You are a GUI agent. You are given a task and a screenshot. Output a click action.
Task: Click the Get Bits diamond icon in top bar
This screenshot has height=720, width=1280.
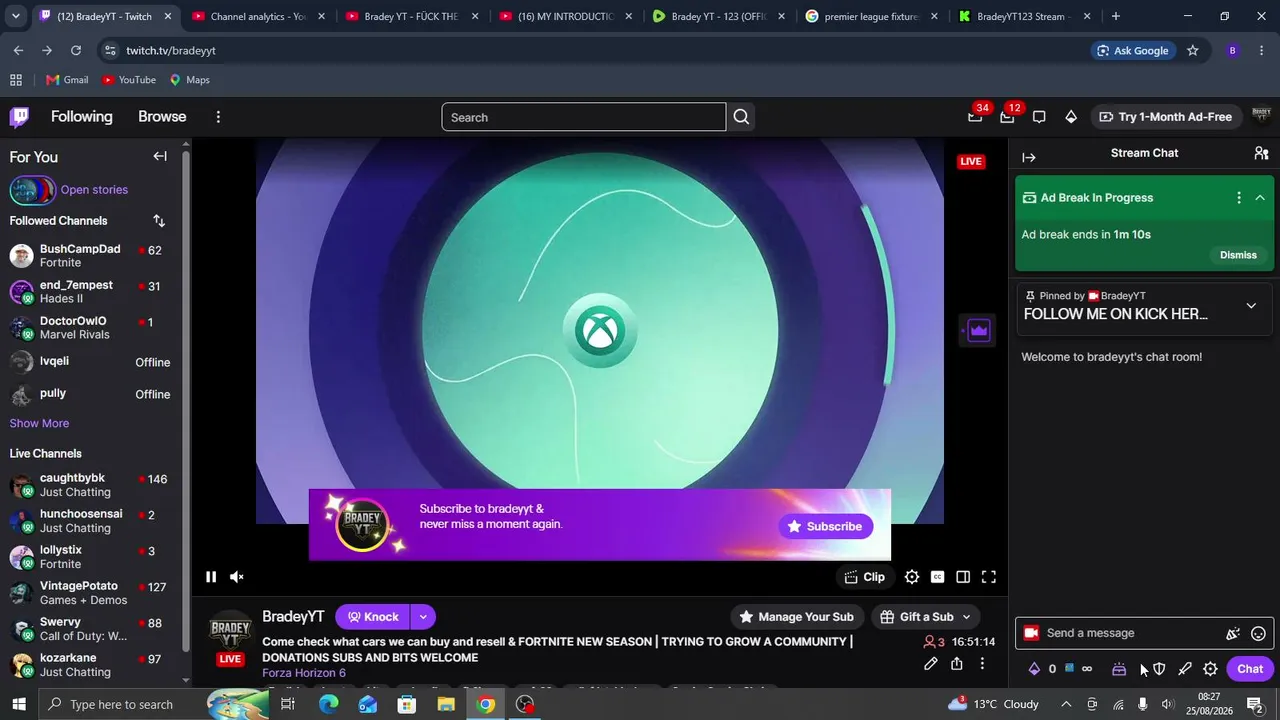coord(1071,117)
